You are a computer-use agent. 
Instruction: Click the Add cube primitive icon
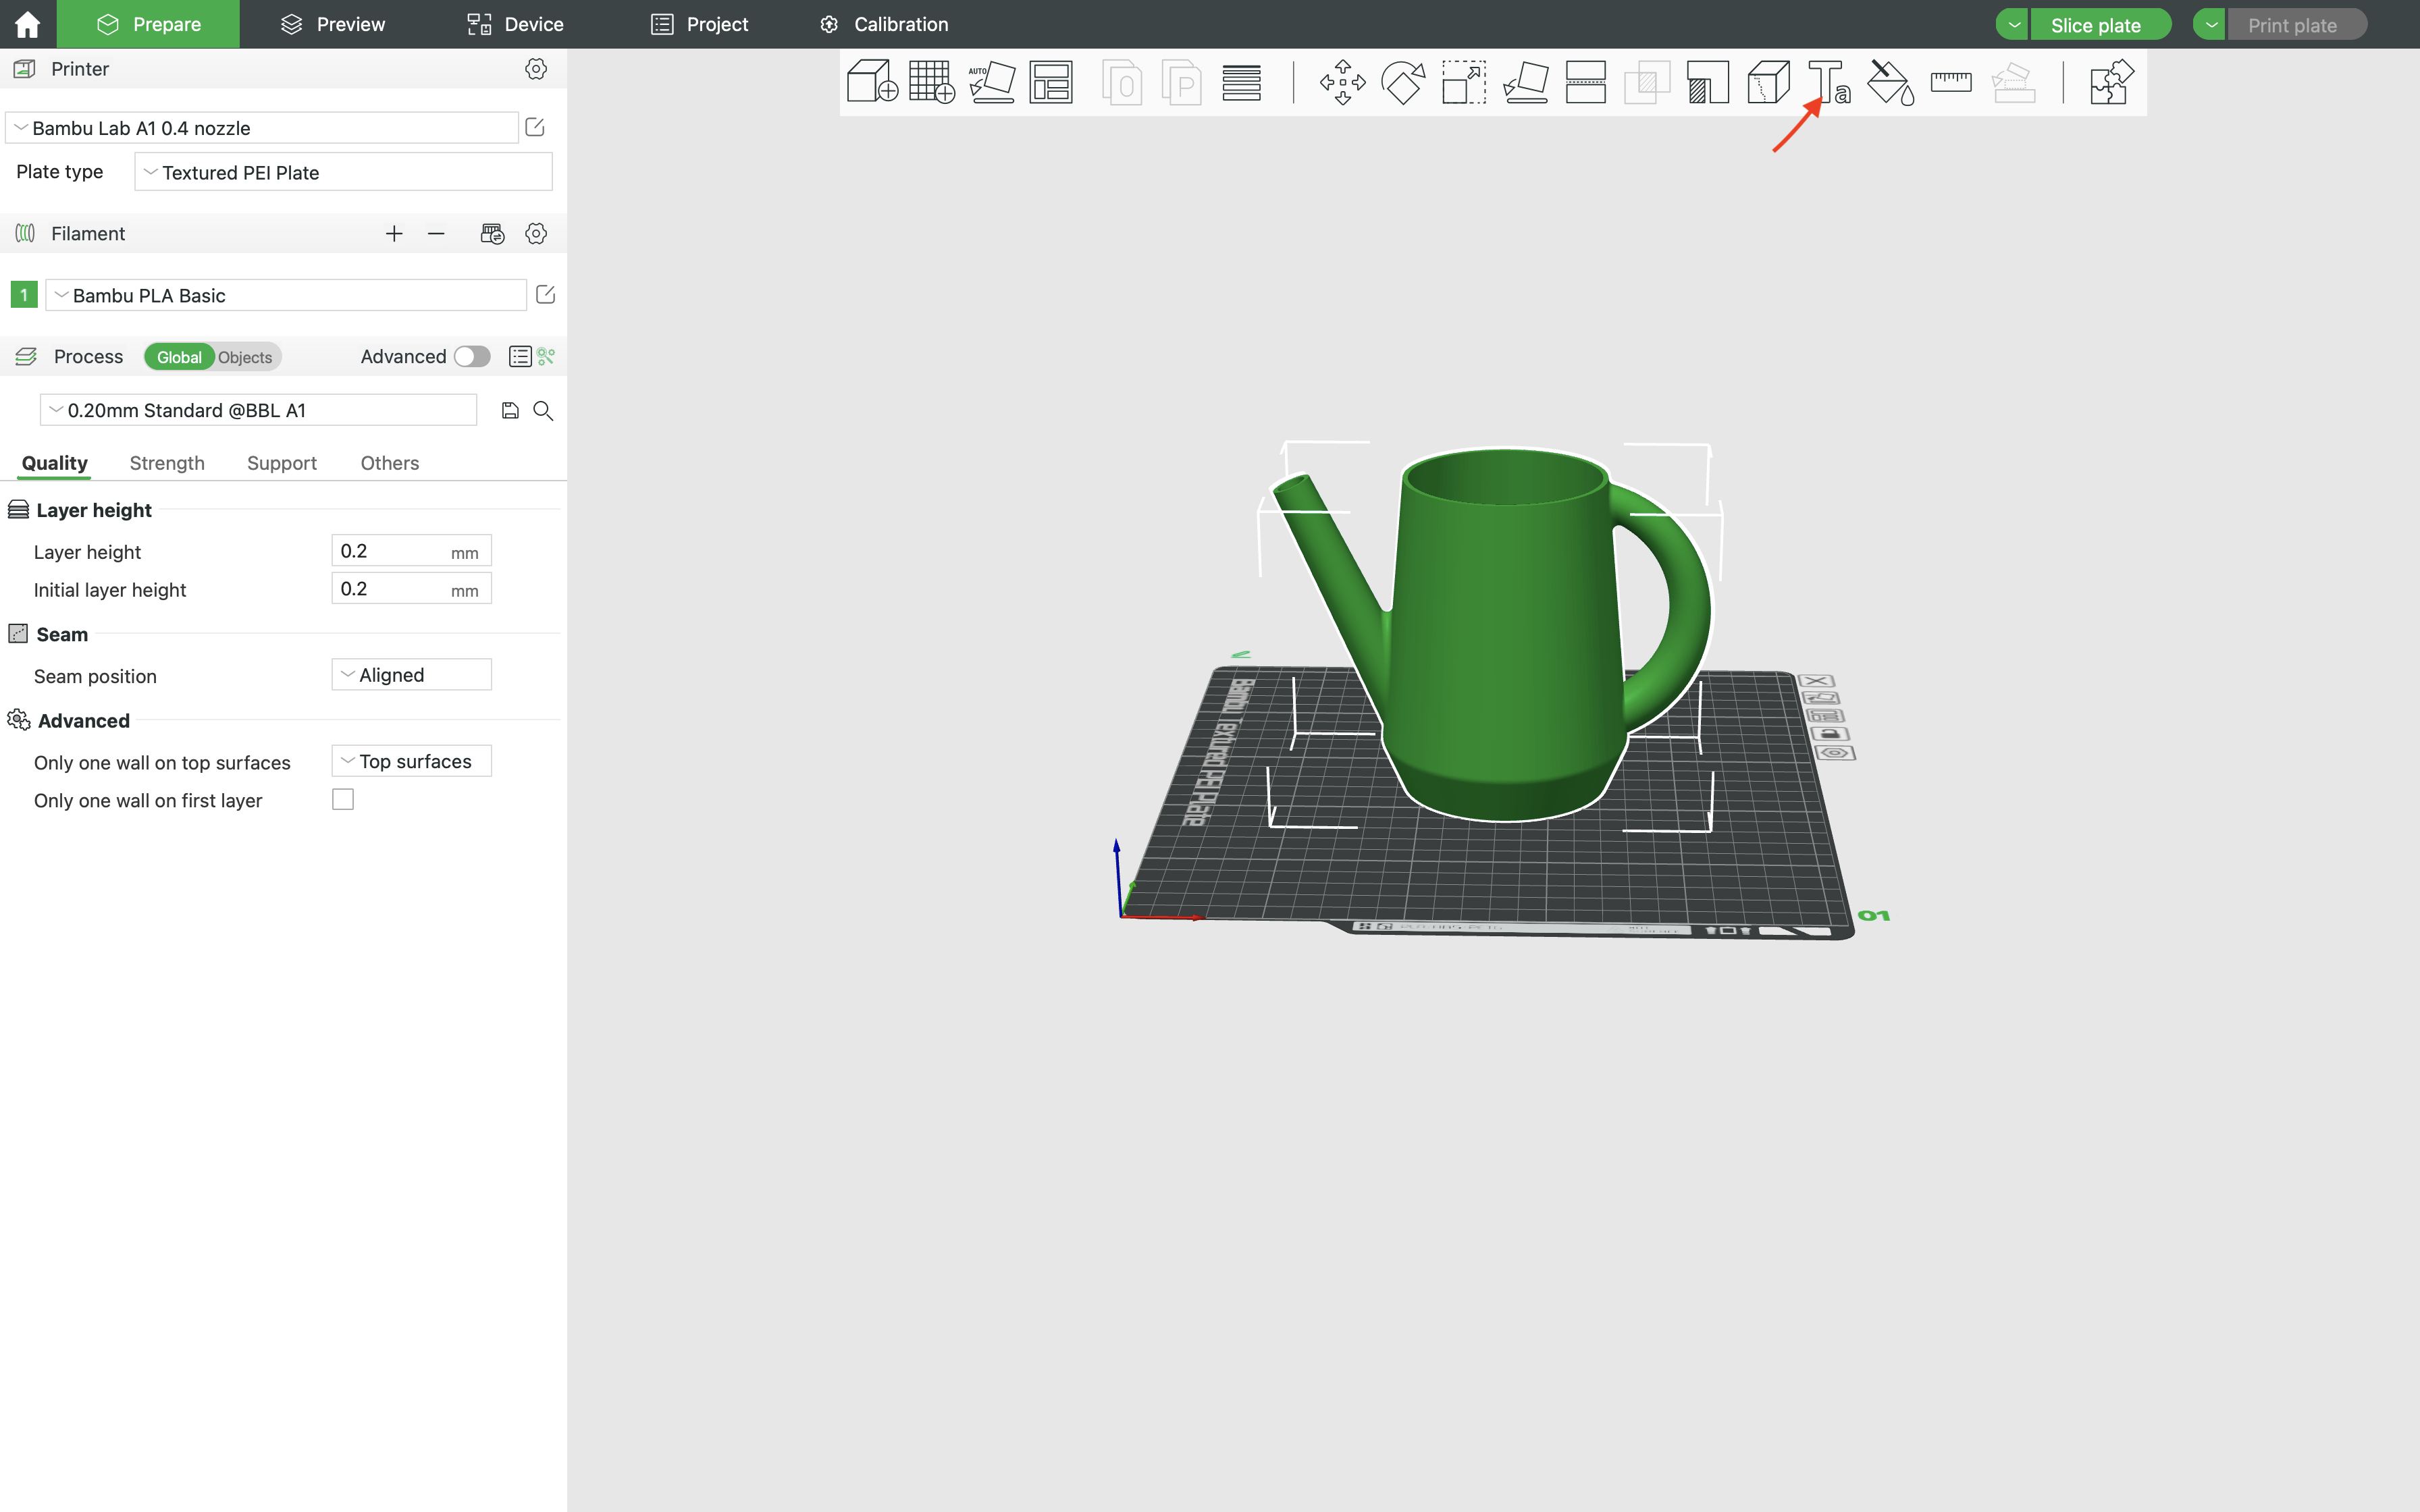click(871, 81)
